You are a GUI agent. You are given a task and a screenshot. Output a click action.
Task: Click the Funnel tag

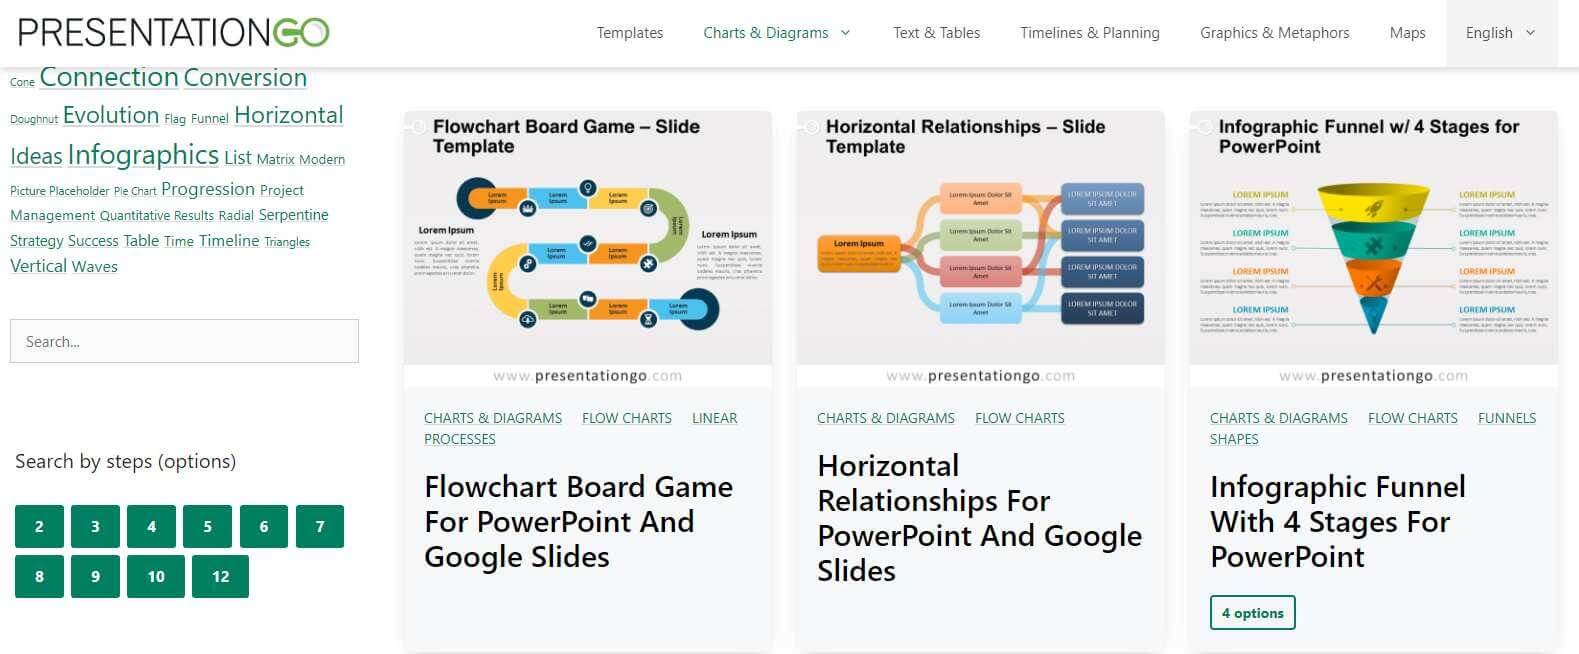click(x=209, y=118)
